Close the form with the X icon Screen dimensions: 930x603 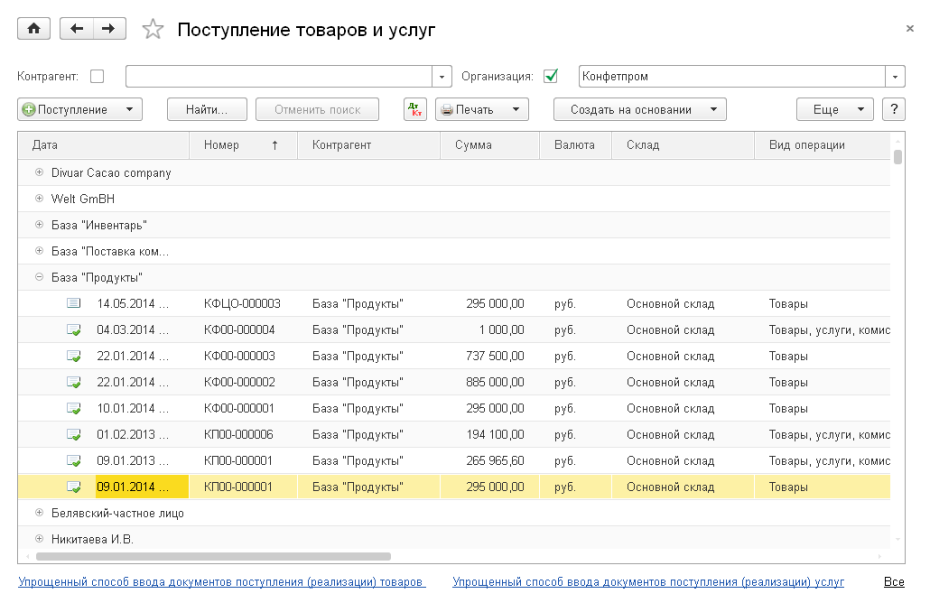pos(910,28)
